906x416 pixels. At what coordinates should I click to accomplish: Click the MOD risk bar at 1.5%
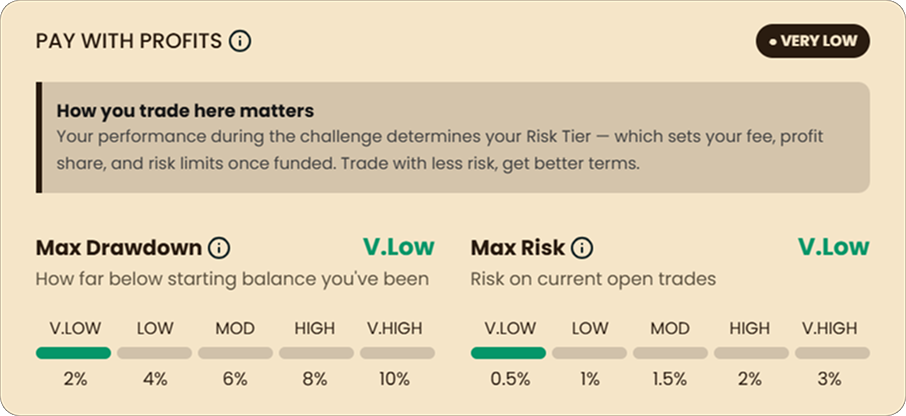(670, 353)
